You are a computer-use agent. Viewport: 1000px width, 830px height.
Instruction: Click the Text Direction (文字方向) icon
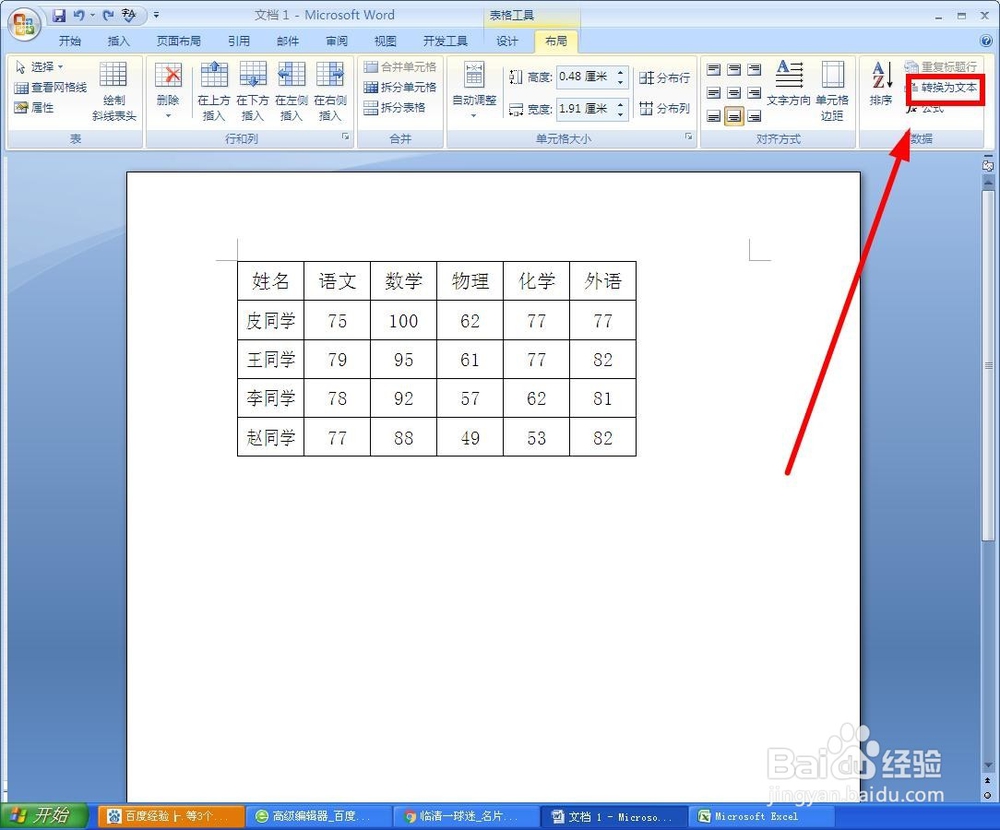click(x=789, y=74)
